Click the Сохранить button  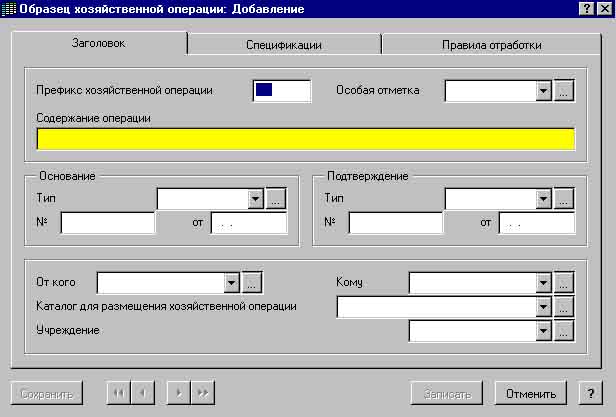tap(47, 393)
